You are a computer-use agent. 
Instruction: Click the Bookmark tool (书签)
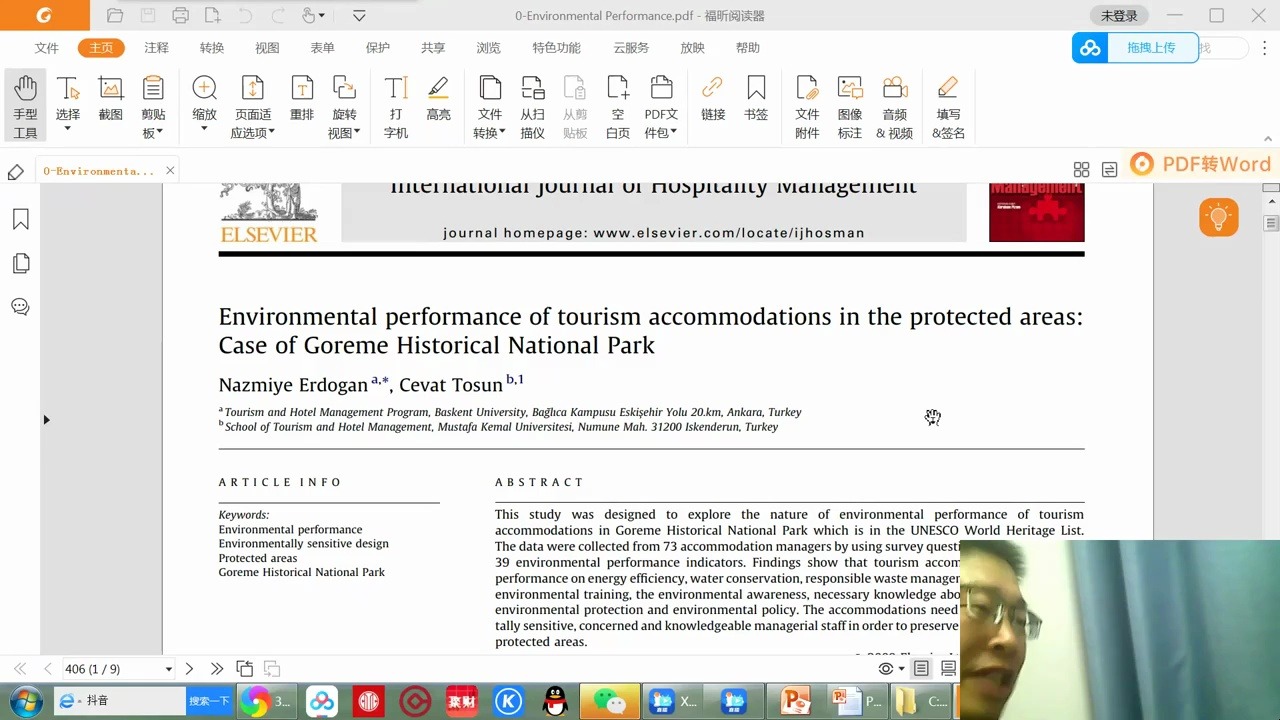756,98
